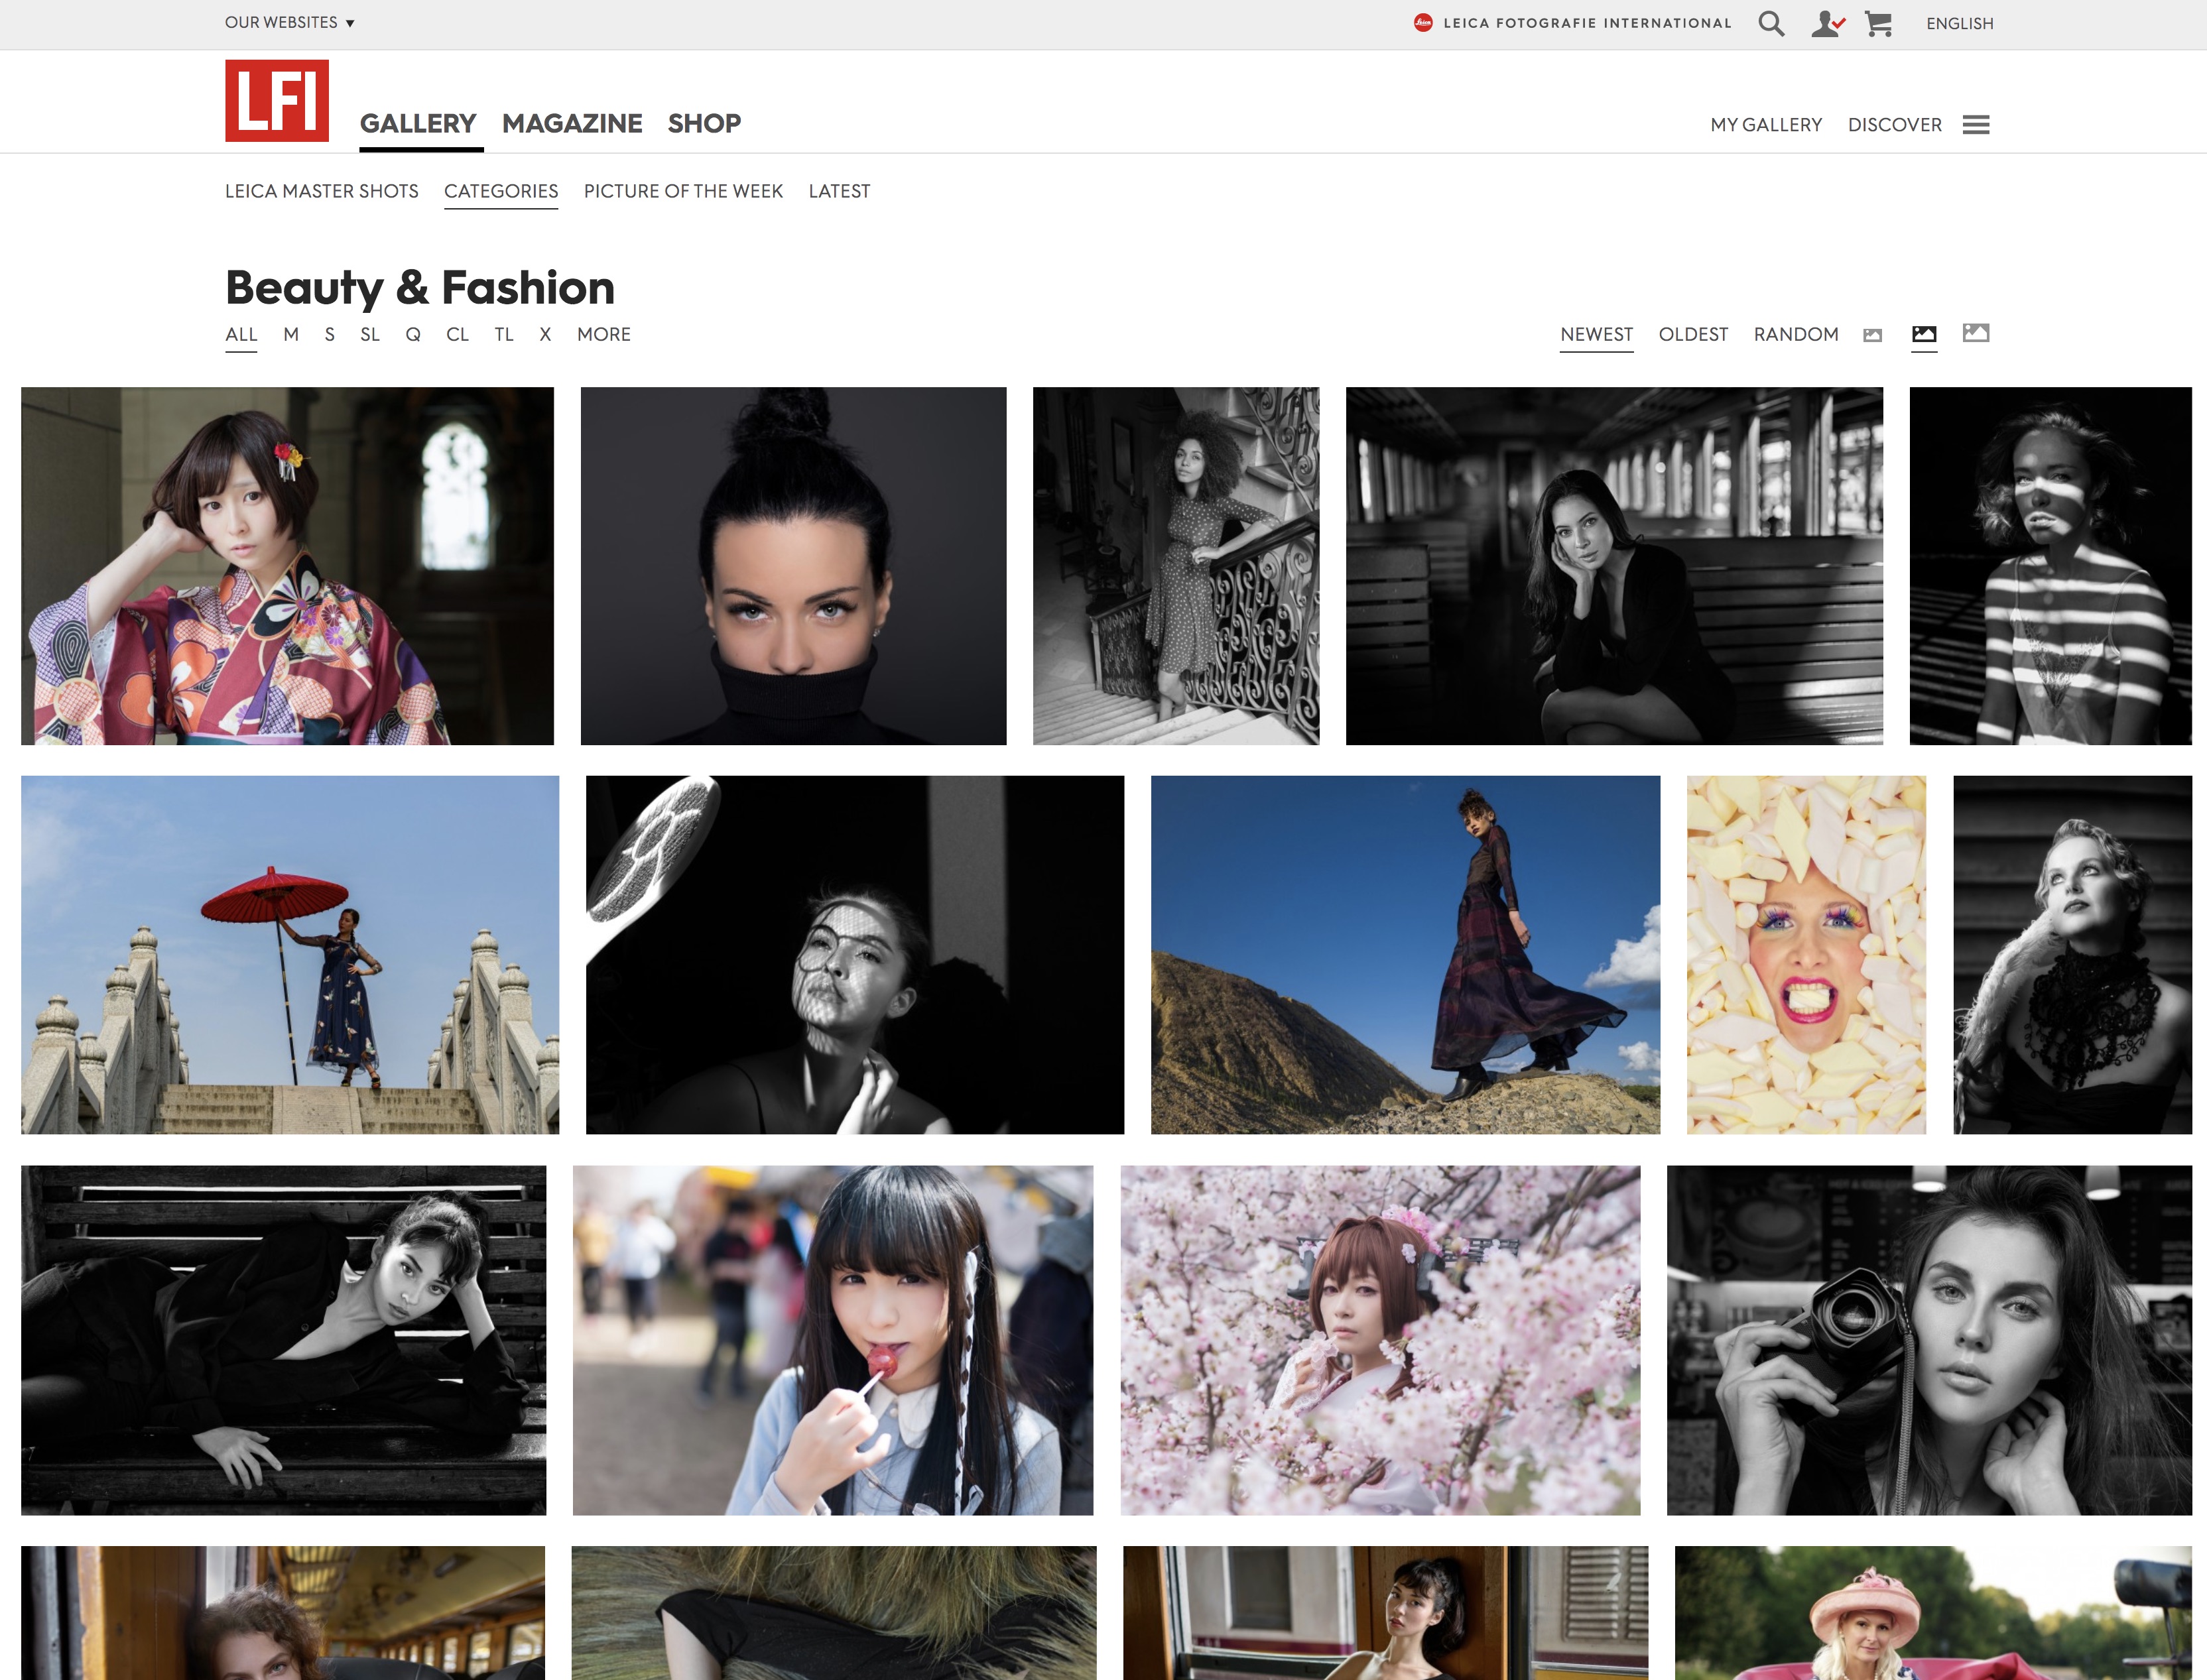Open the user account icon

point(1826,23)
